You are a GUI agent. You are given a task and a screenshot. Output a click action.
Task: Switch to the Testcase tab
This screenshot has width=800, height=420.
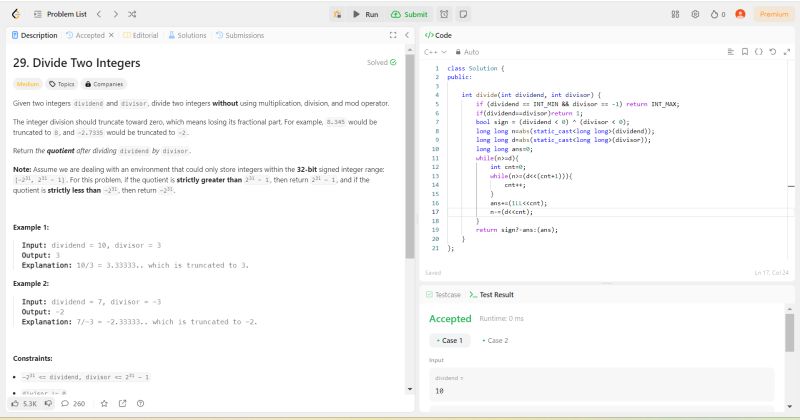(x=443, y=294)
